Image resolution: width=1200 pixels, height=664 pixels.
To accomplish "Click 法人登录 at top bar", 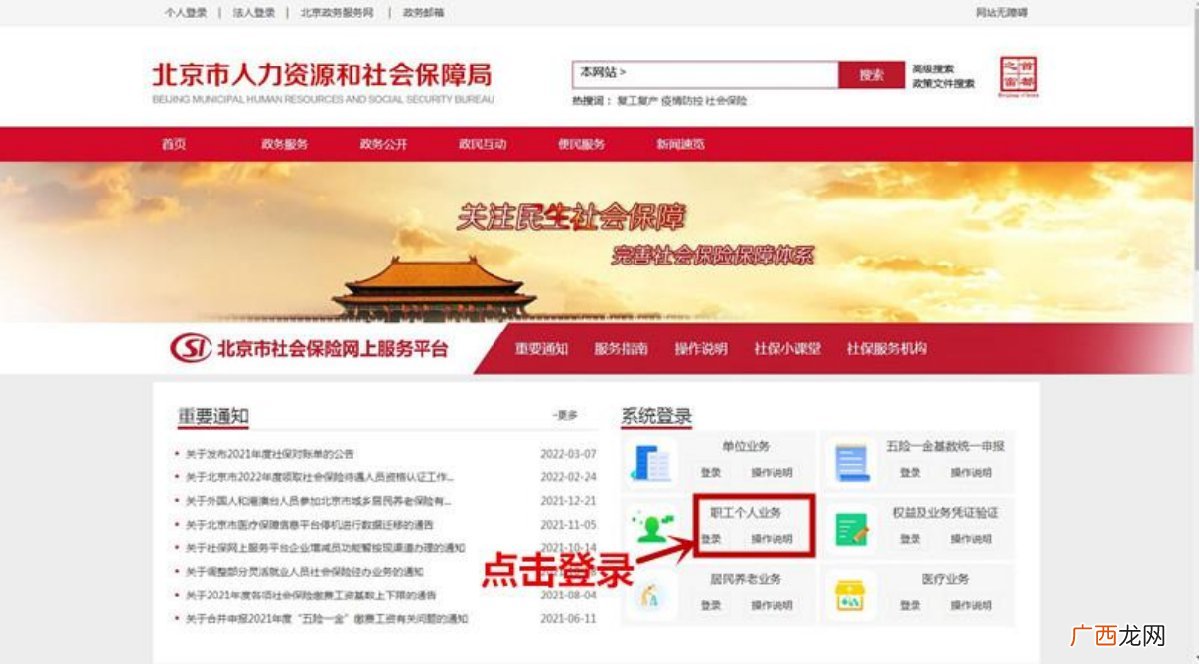I will click(253, 13).
